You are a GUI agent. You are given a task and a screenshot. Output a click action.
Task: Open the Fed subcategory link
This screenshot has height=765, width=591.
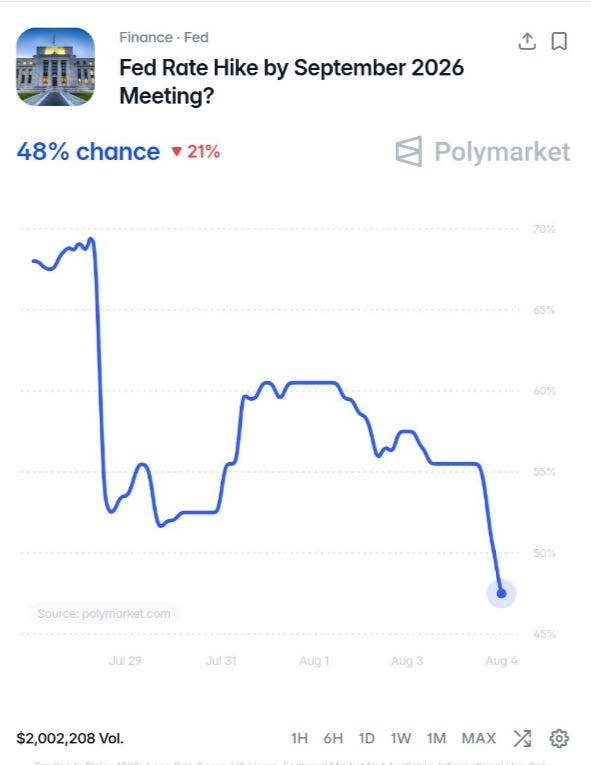[x=196, y=38]
